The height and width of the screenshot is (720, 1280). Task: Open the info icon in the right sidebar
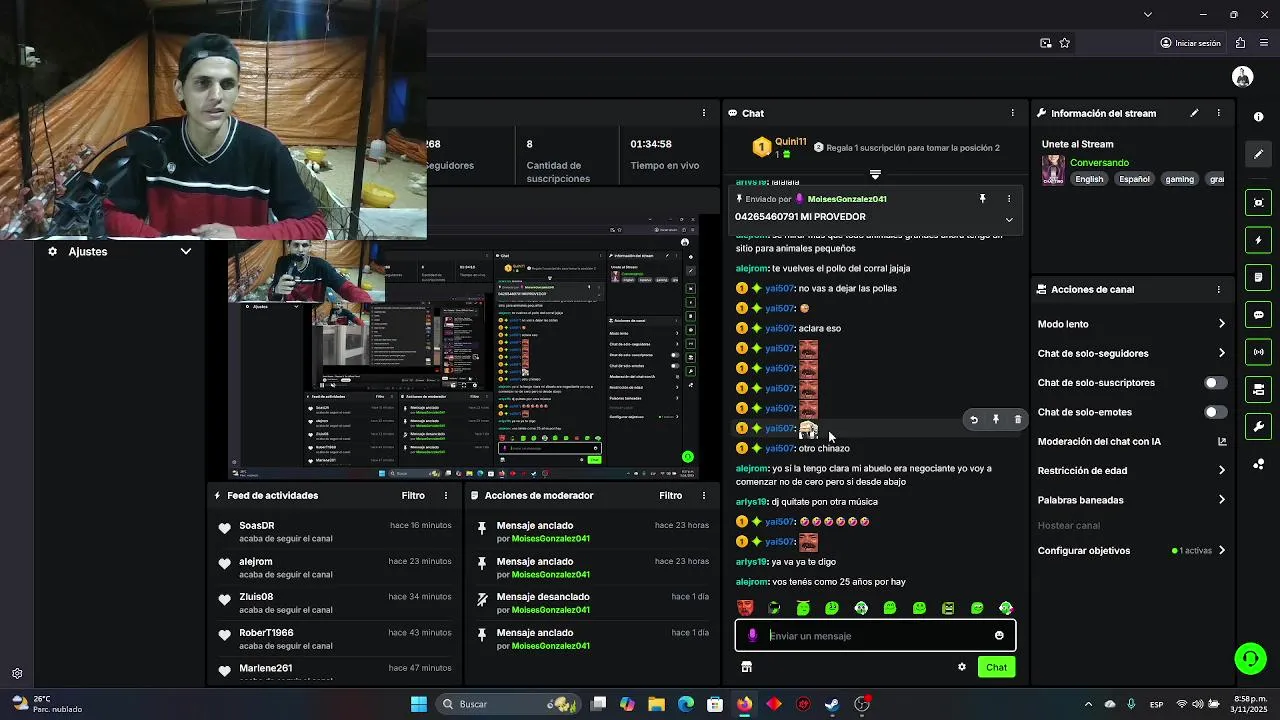[1258, 117]
